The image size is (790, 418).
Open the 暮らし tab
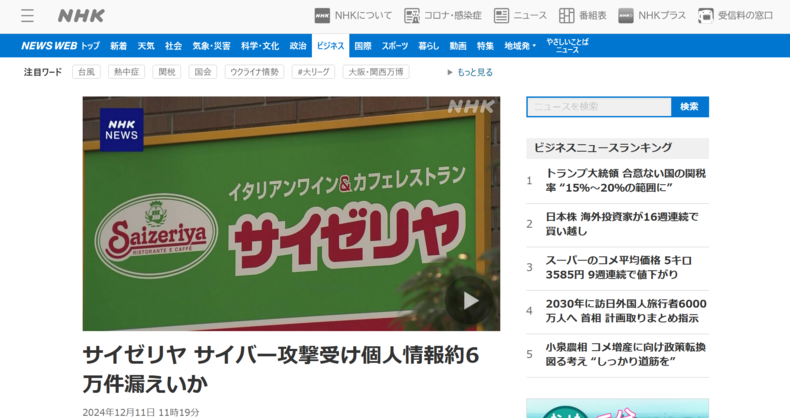point(429,46)
